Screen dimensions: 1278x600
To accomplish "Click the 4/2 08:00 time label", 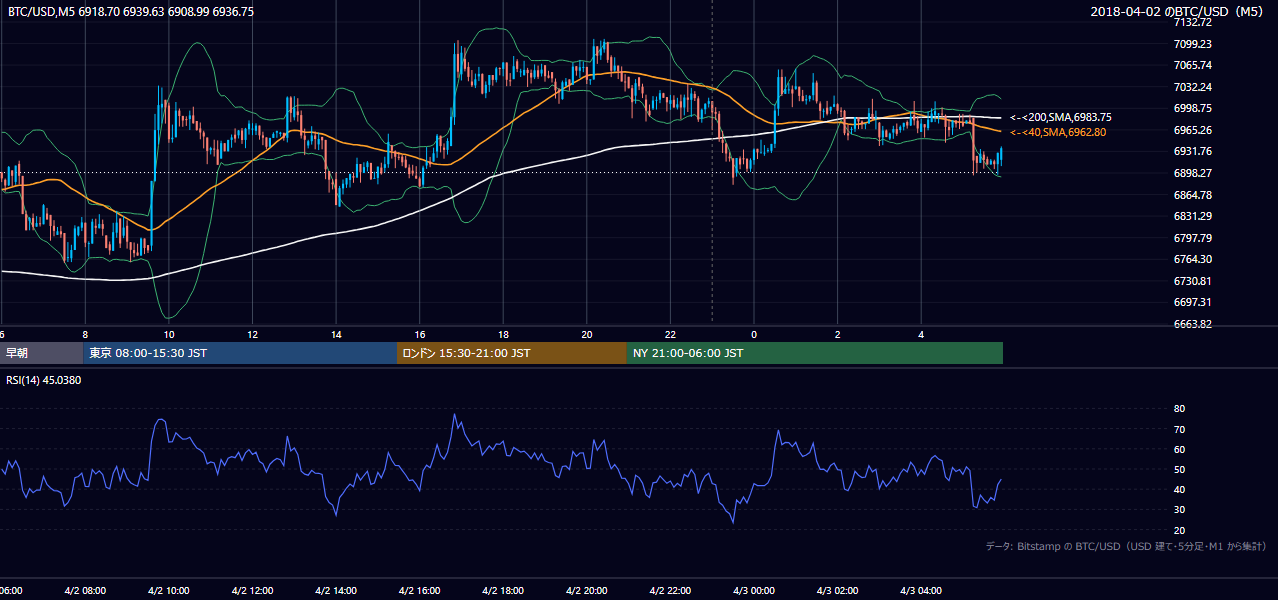I will [85, 591].
